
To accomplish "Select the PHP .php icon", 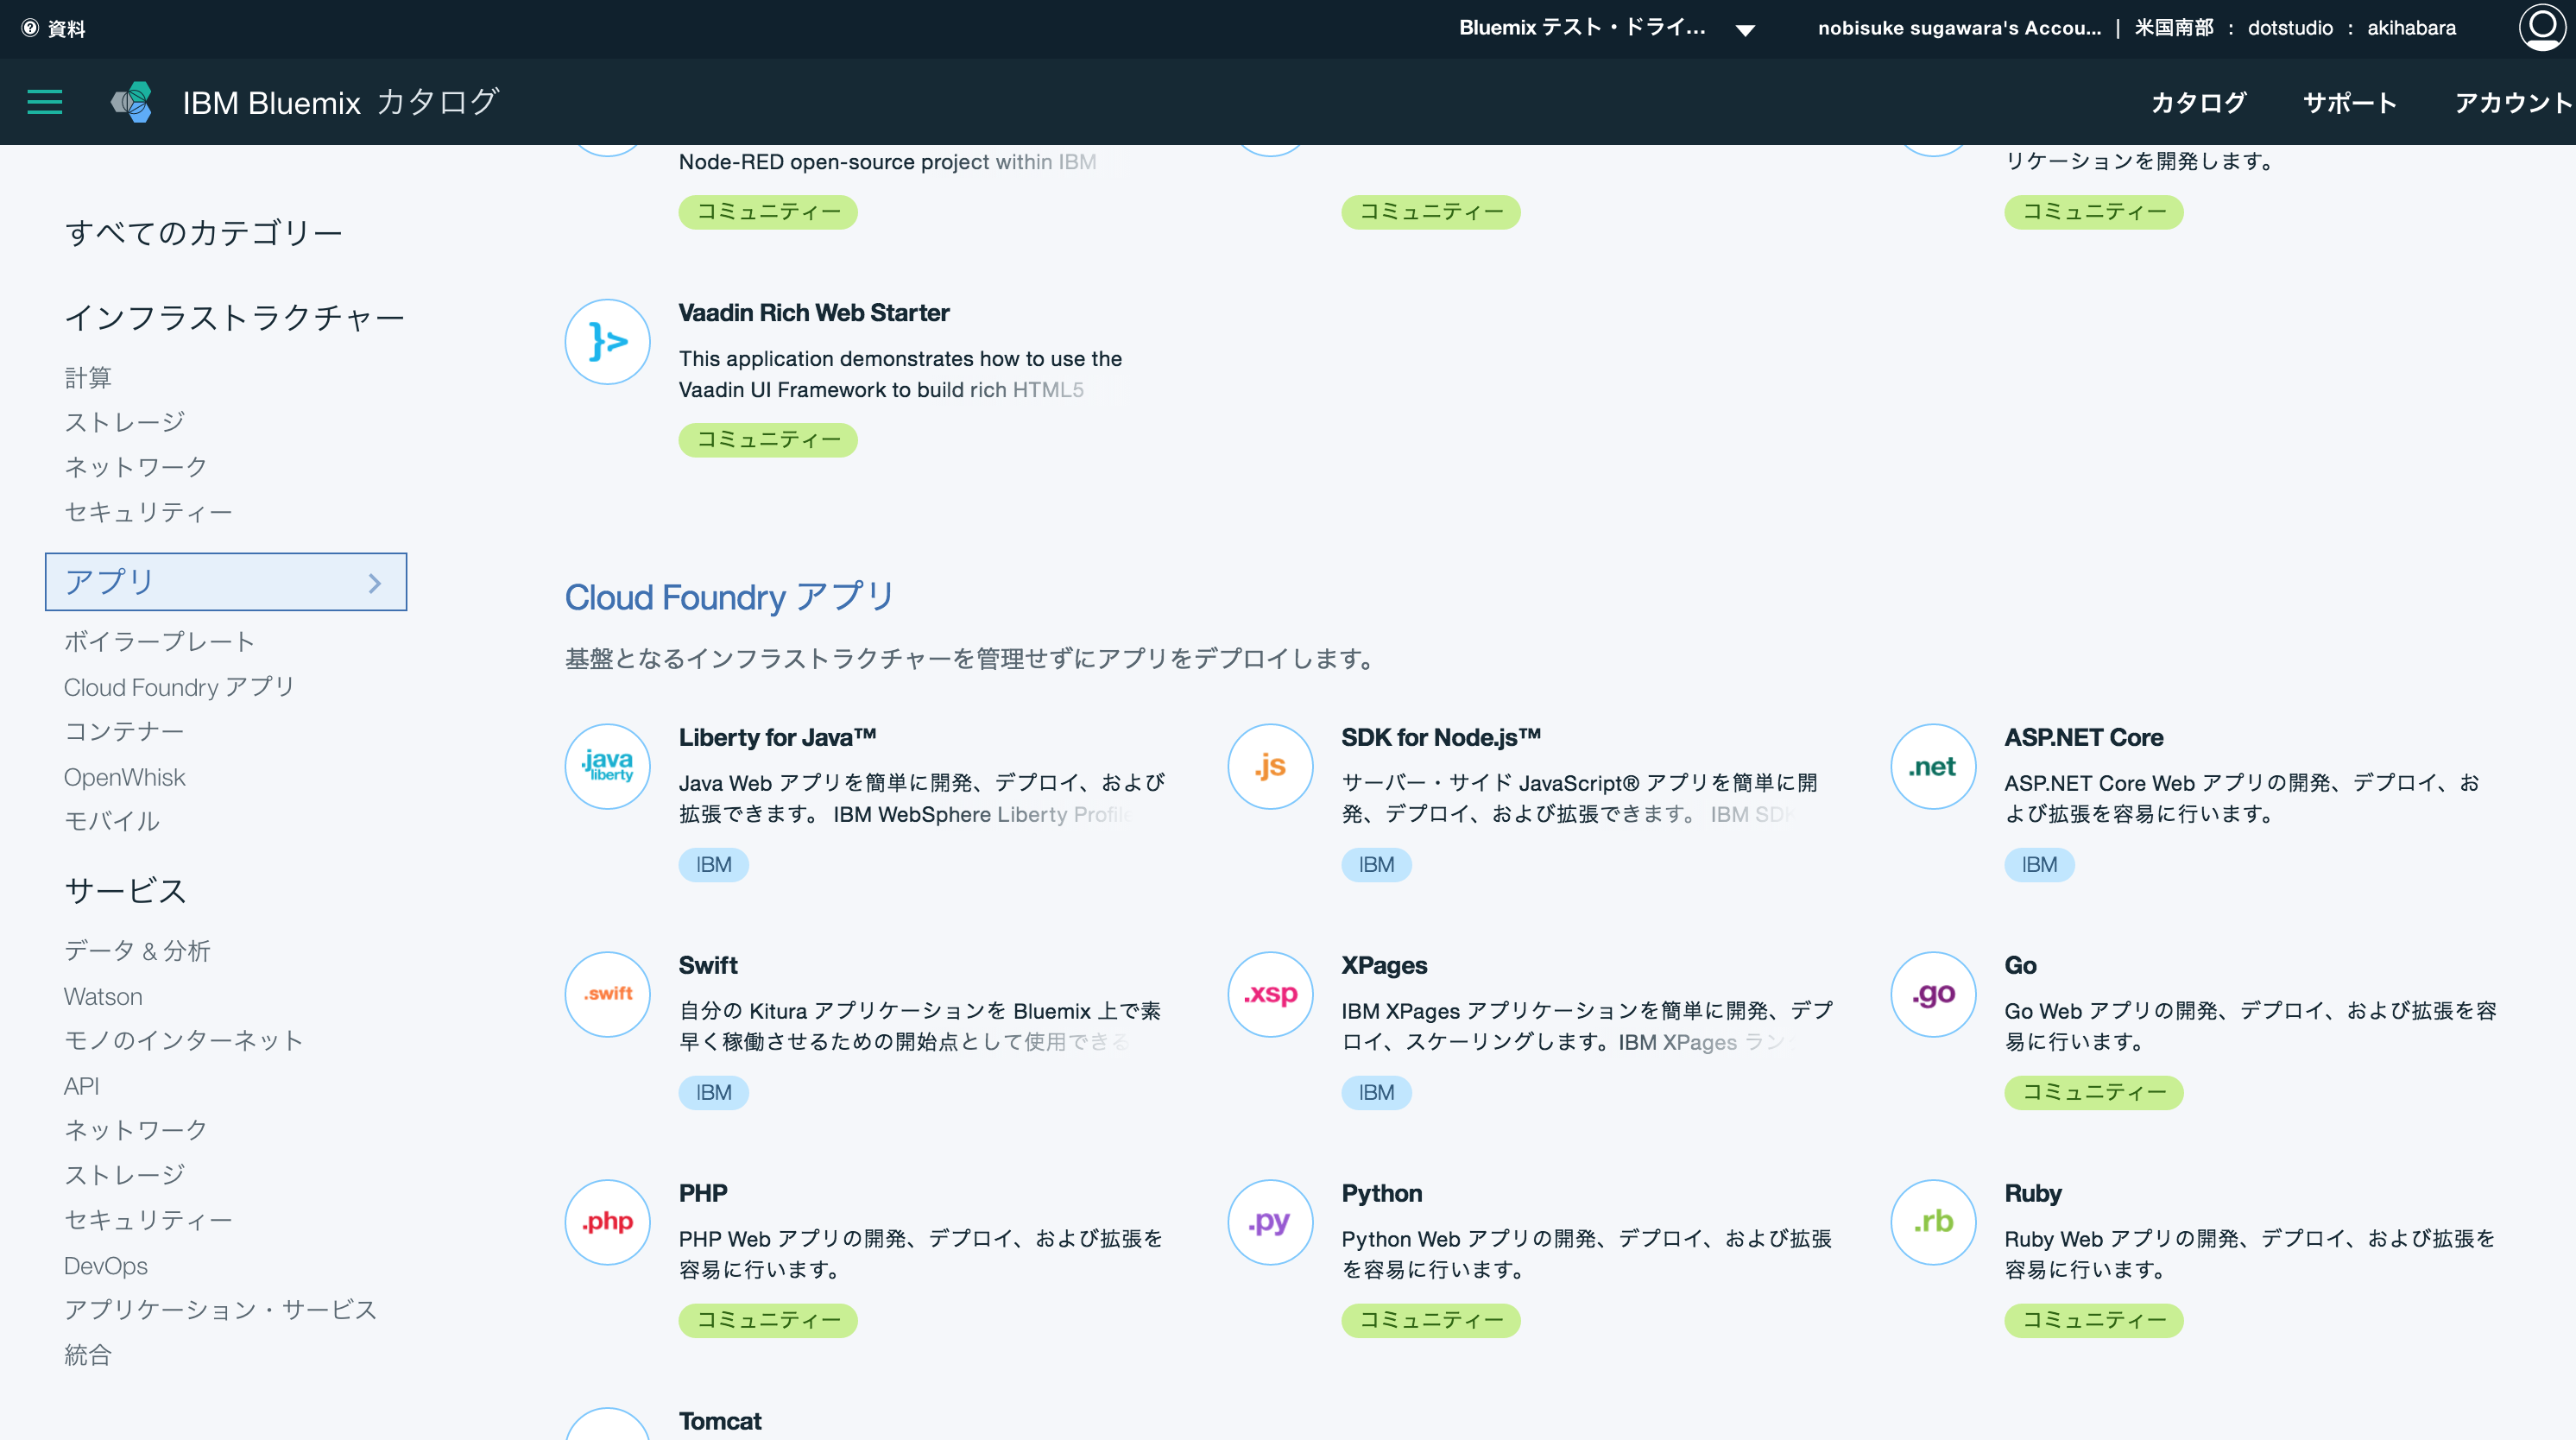I will (x=607, y=1222).
